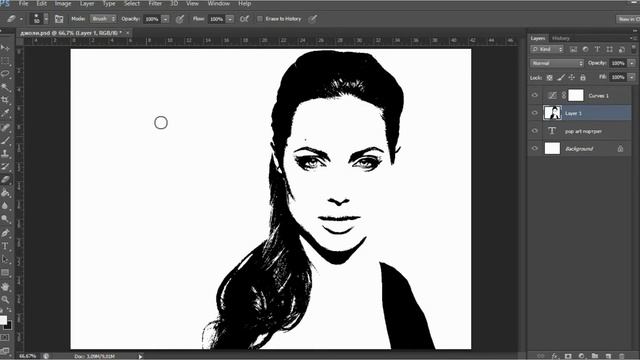Click the background color swatch
This screenshot has height=360, width=640.
click(8, 326)
